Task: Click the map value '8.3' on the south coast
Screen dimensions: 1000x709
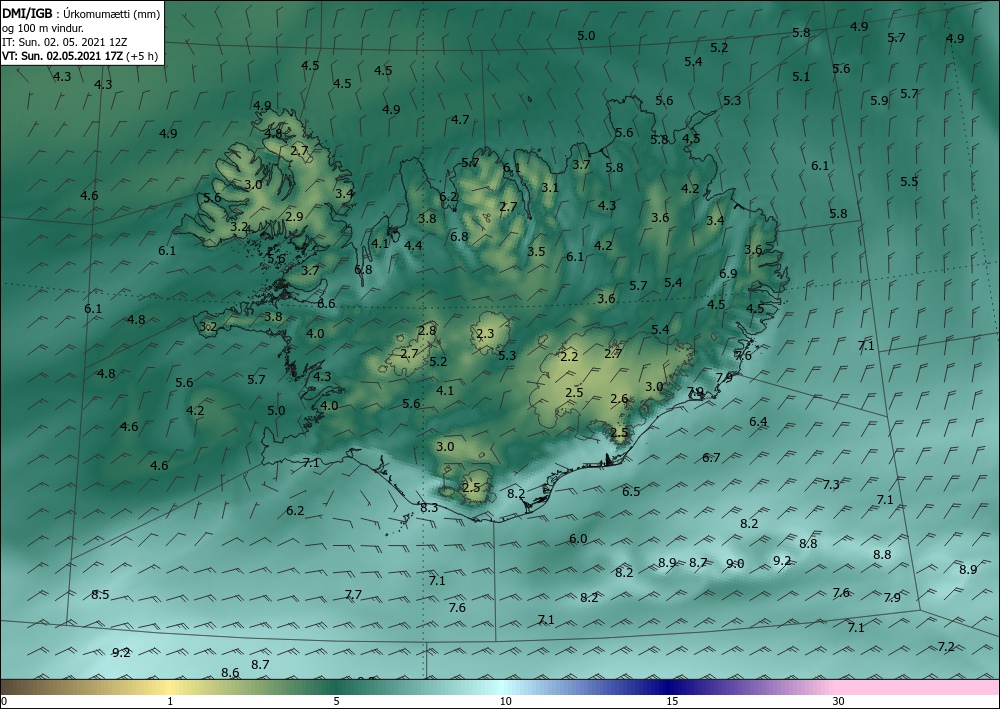Action: (x=429, y=508)
